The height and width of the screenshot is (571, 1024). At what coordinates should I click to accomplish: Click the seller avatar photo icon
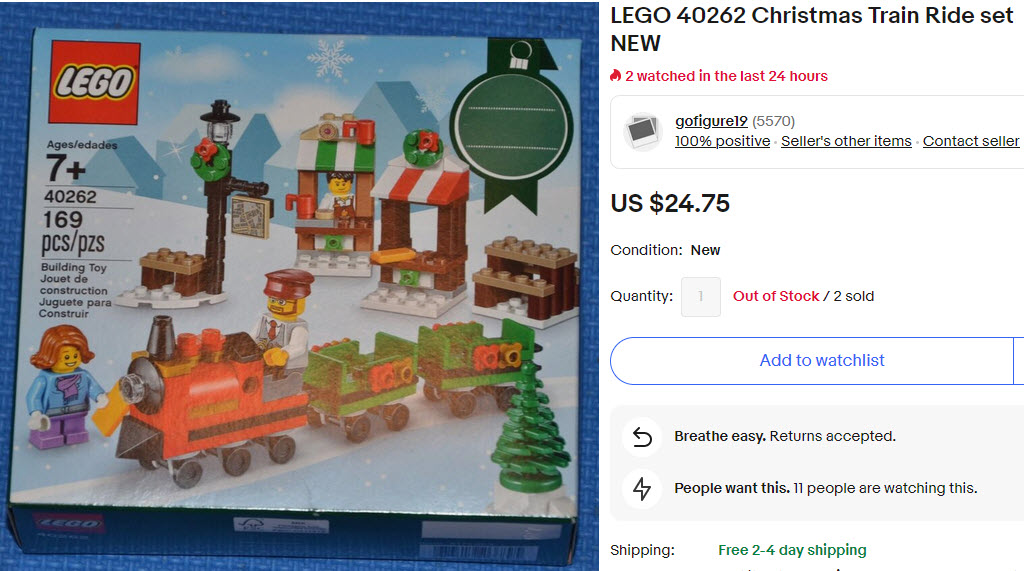point(642,131)
